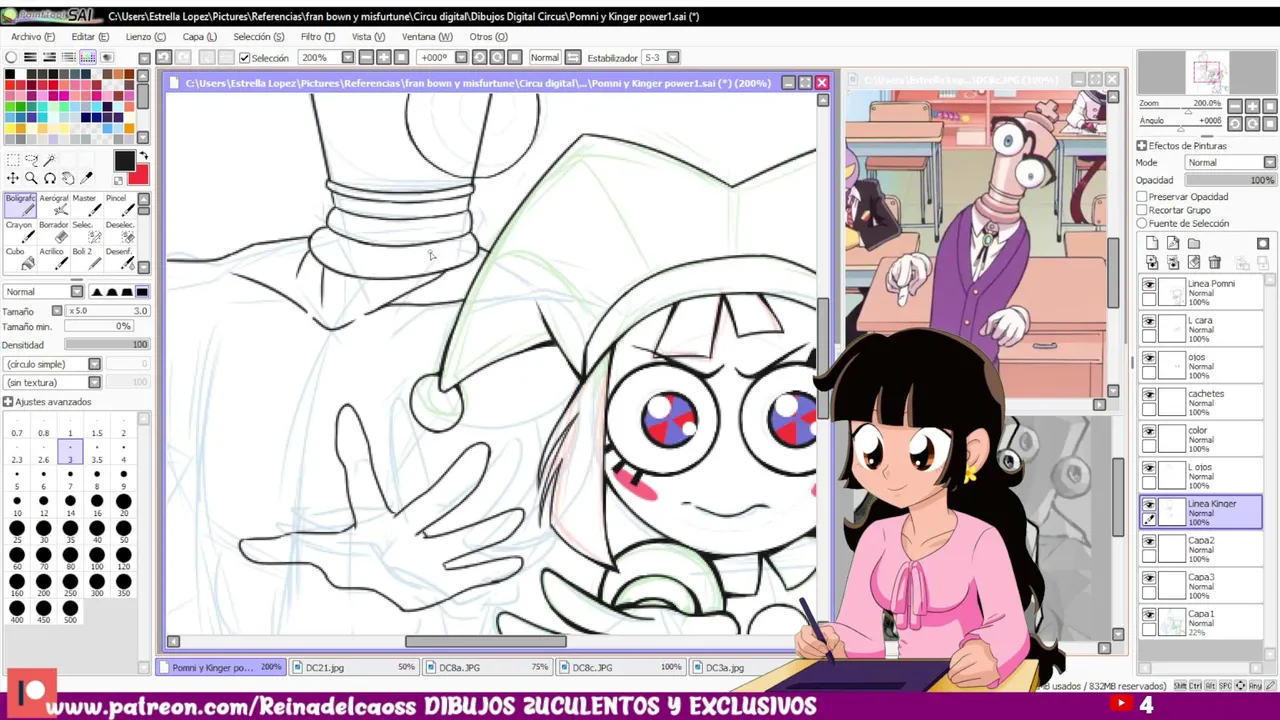
Task: Activate the hand pan tool
Action: coord(68,178)
